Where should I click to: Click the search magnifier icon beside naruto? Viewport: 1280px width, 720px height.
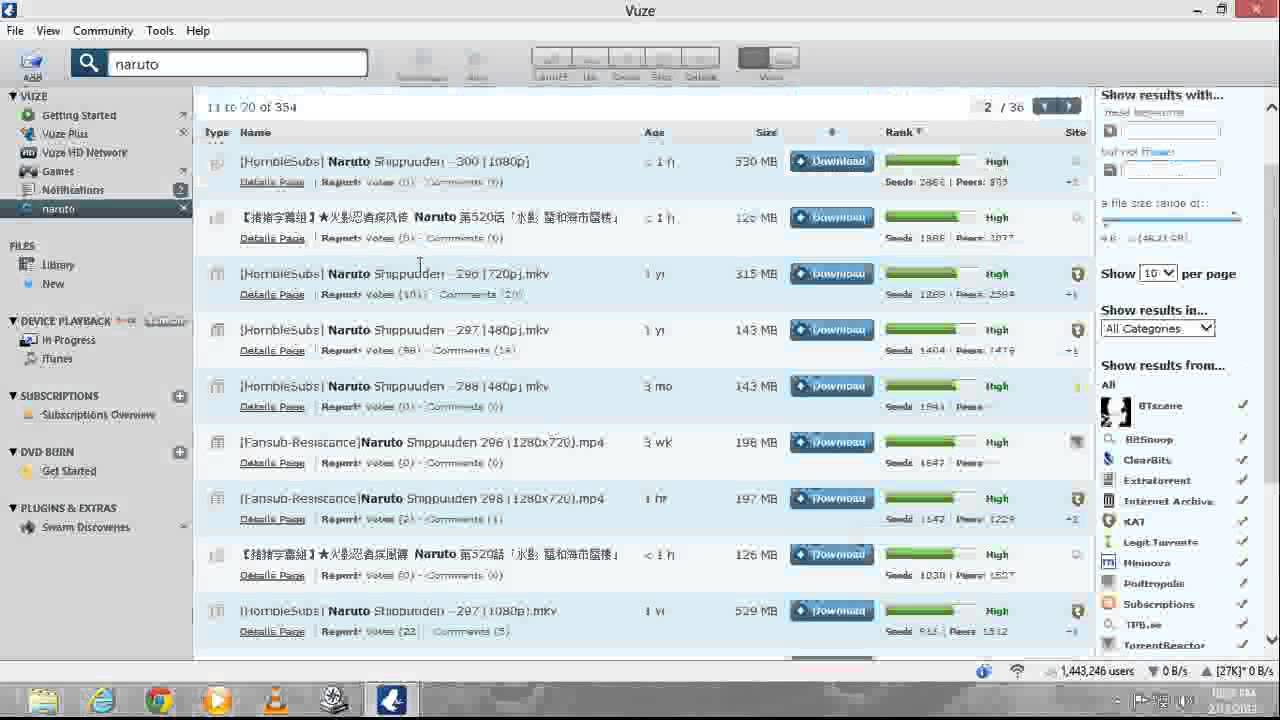pyautogui.click(x=89, y=64)
